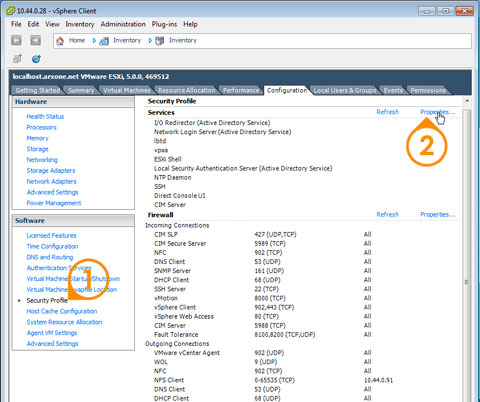Click the first Inventory breadcrumb icon

pos(104,41)
